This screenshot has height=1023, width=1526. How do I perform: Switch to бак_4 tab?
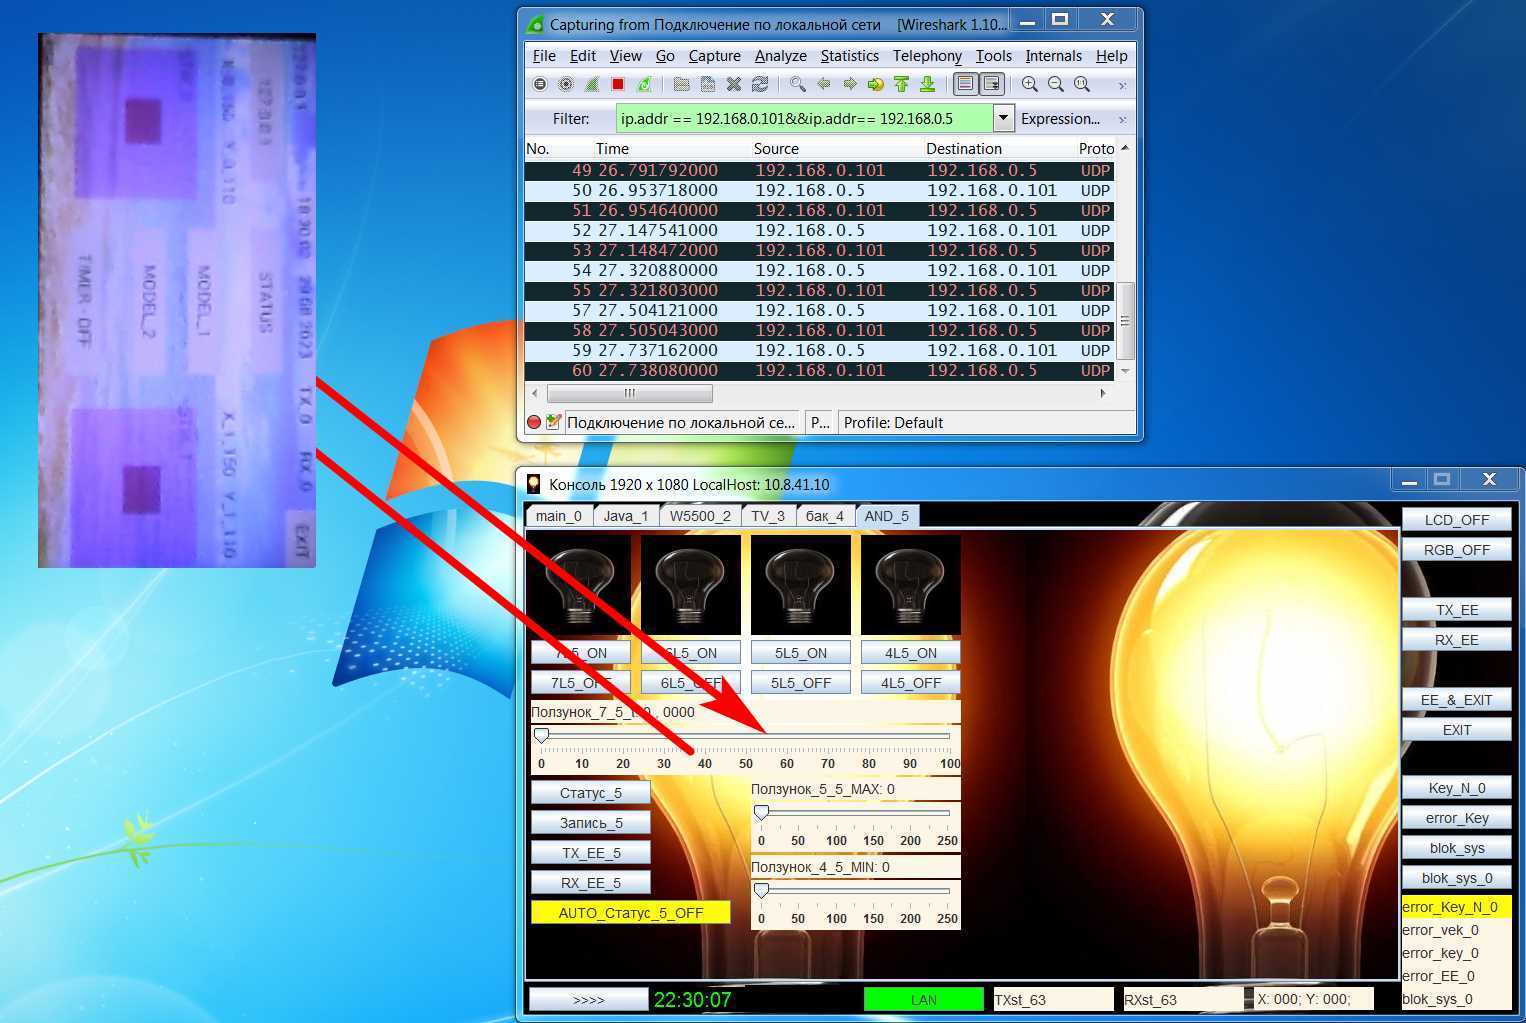point(825,516)
